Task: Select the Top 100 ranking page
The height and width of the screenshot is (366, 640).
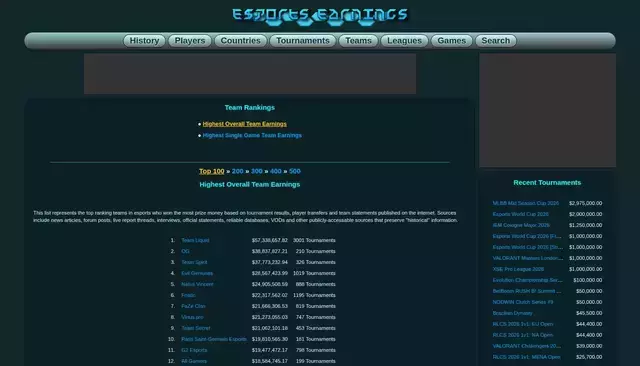Action: pyautogui.click(x=211, y=171)
